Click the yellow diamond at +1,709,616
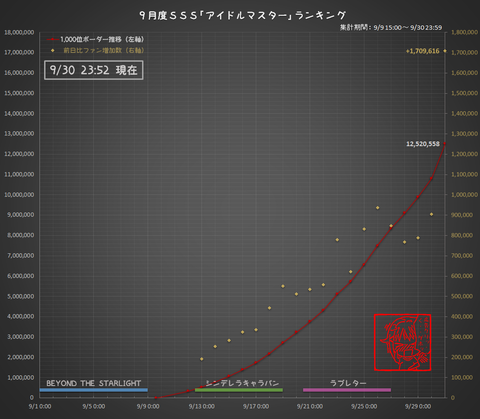Viewport: 480px width, 419px height. [445, 51]
